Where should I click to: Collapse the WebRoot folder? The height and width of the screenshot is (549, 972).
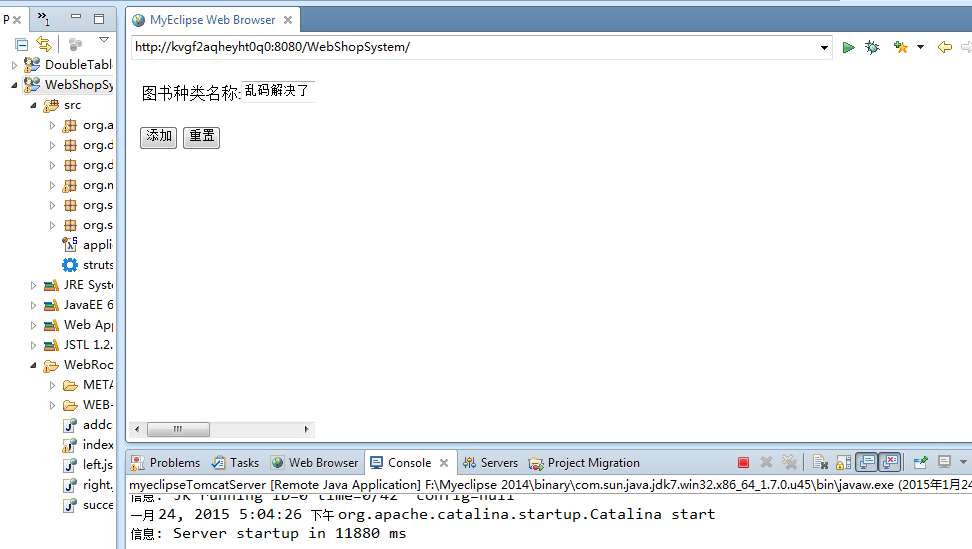(x=33, y=366)
